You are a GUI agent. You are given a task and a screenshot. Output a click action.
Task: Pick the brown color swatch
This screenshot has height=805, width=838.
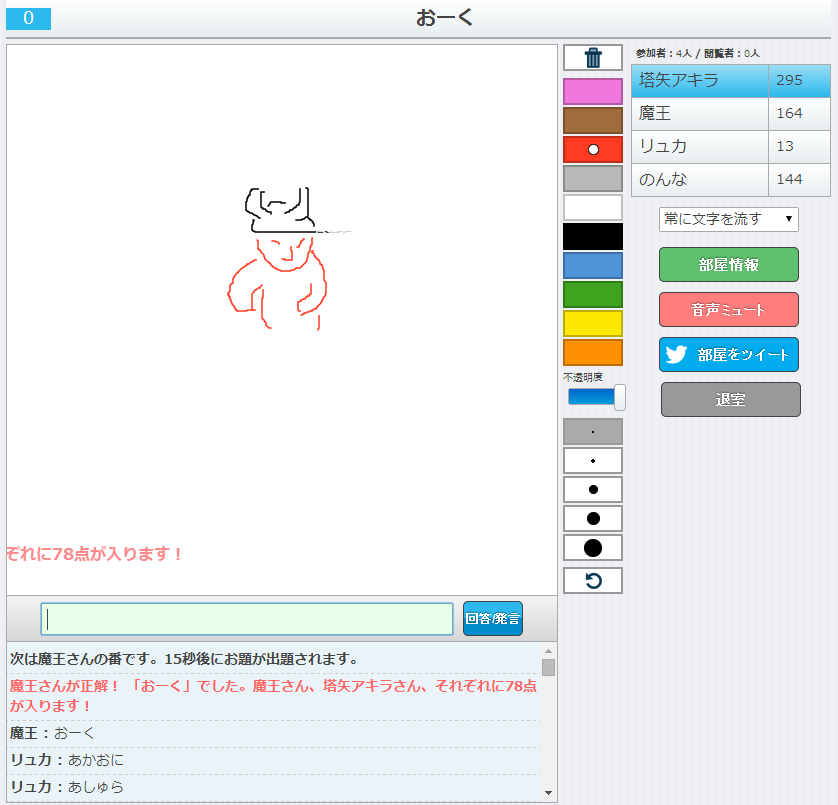(593, 120)
